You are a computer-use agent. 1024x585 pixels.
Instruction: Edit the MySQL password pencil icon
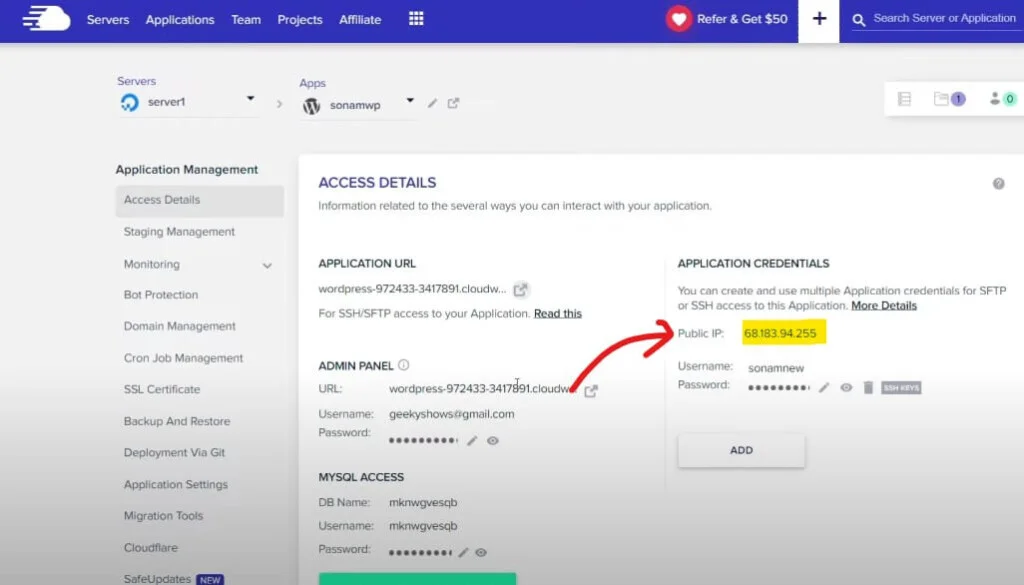tap(463, 552)
